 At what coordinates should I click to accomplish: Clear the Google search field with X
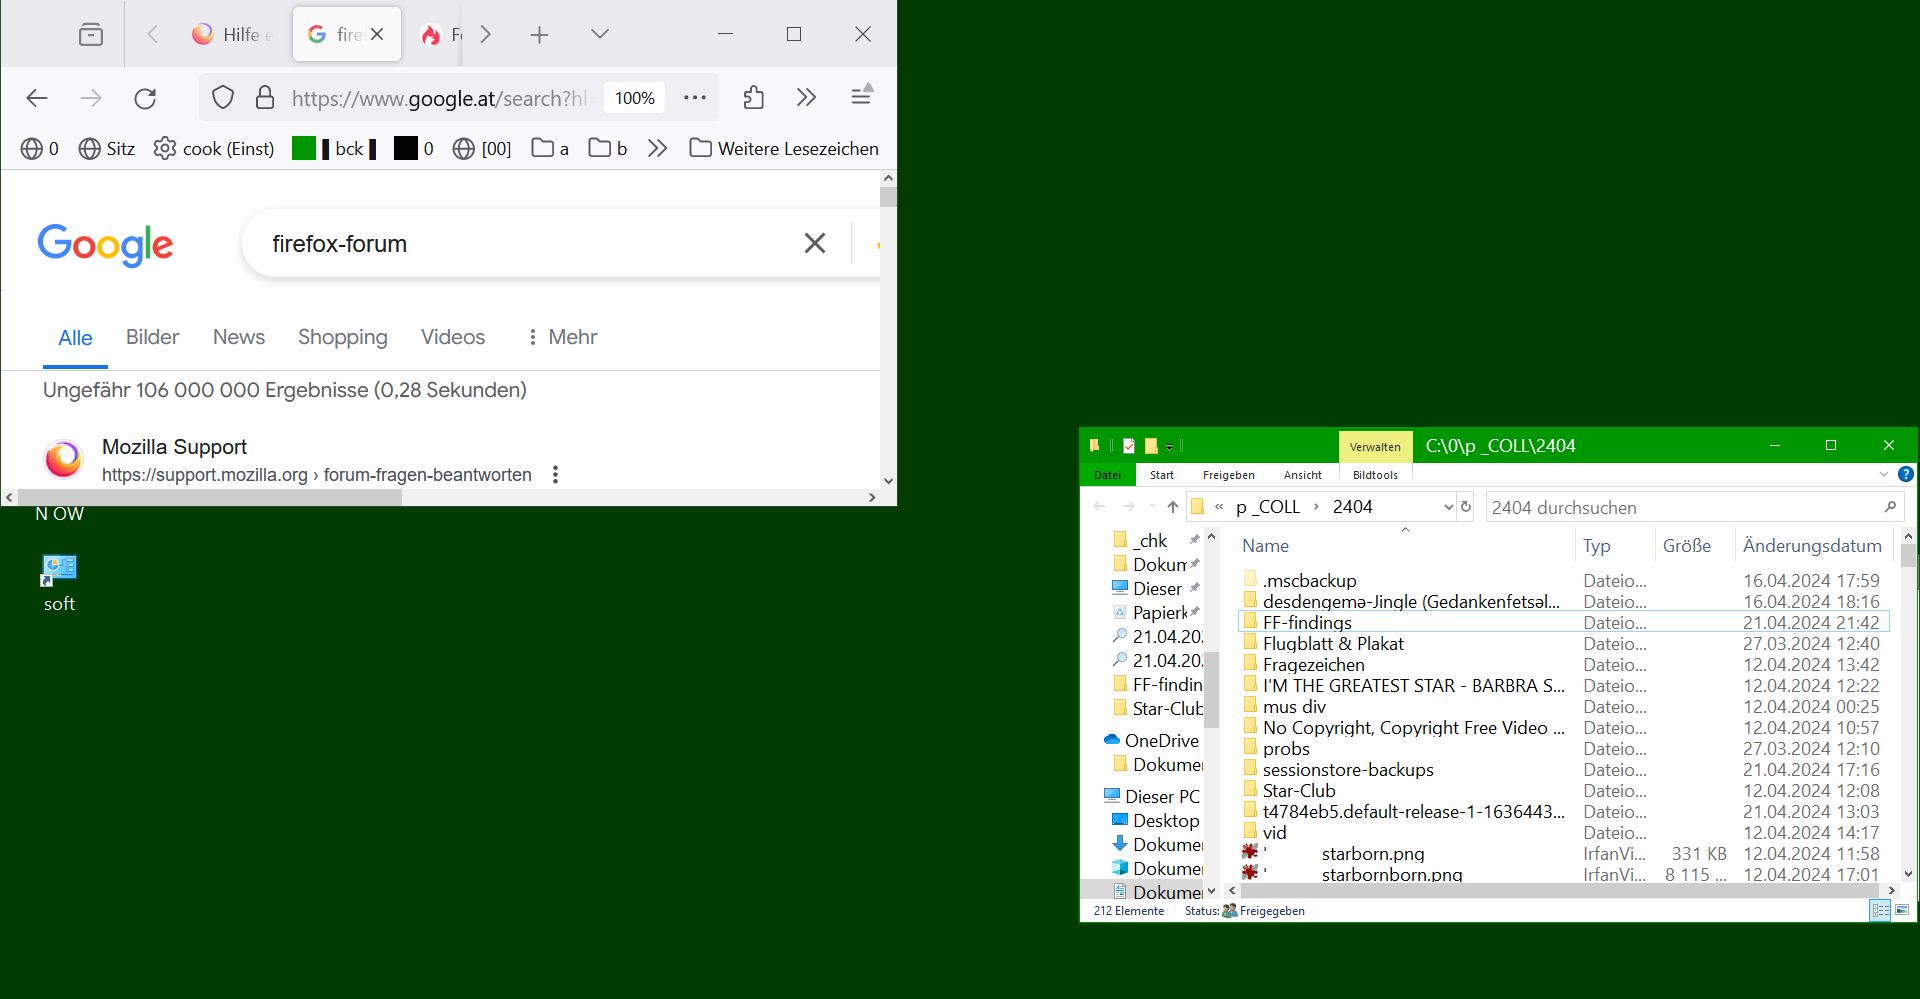(815, 243)
